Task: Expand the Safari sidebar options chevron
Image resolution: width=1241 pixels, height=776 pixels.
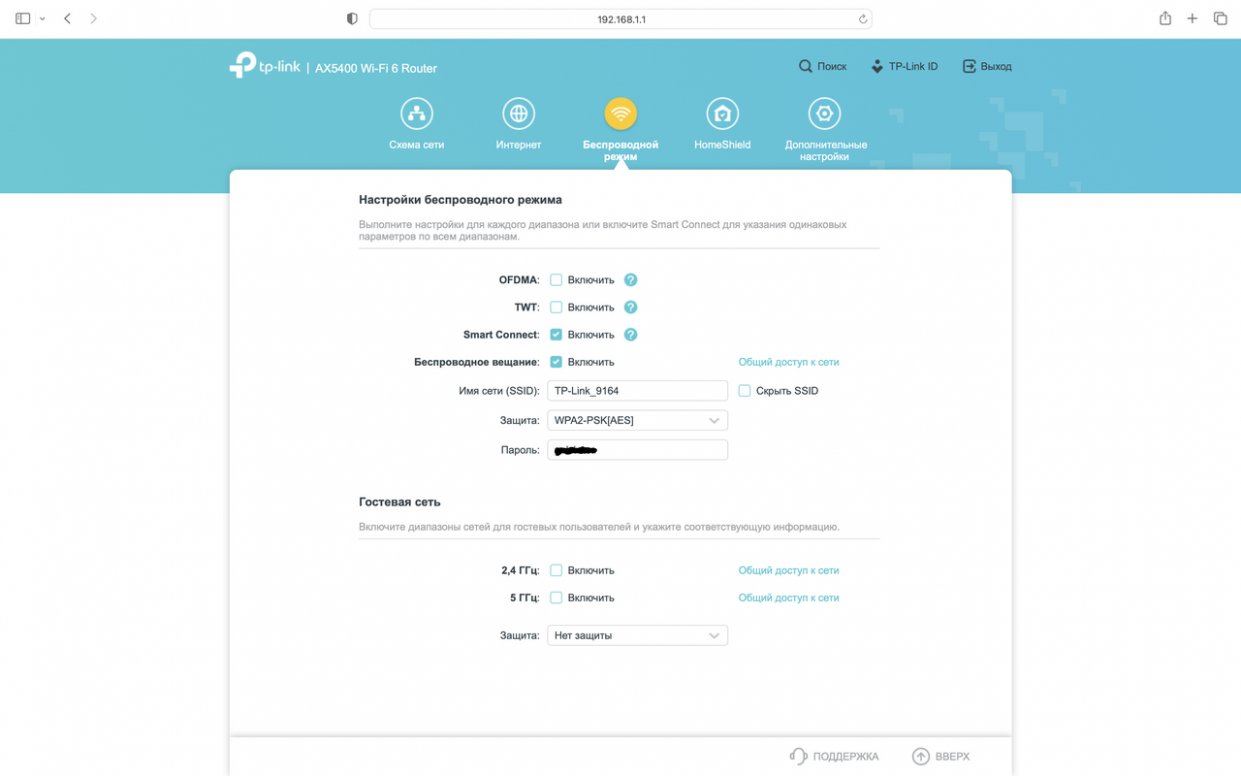Action: 42,19
